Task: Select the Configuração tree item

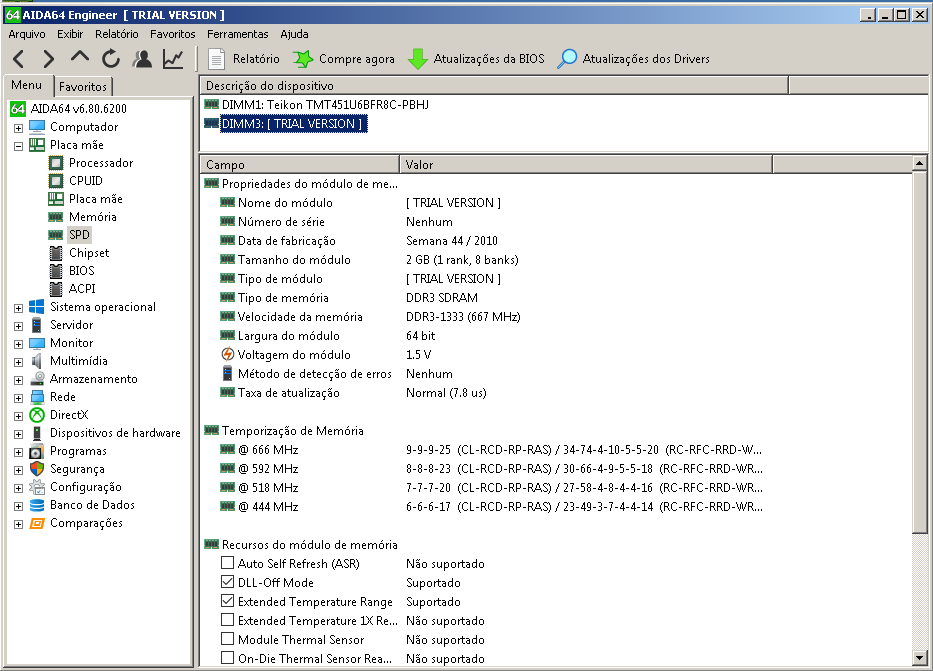Action: coord(86,487)
